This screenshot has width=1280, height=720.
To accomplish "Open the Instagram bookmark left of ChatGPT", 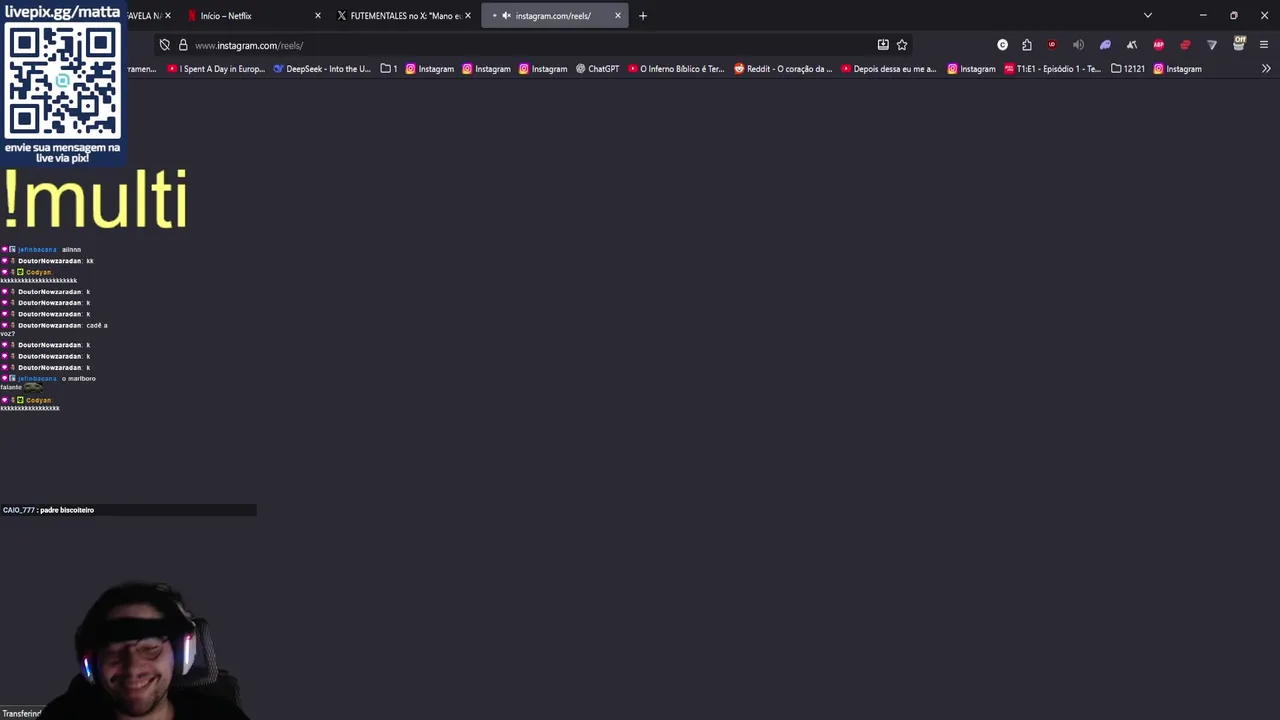I will coord(542,69).
